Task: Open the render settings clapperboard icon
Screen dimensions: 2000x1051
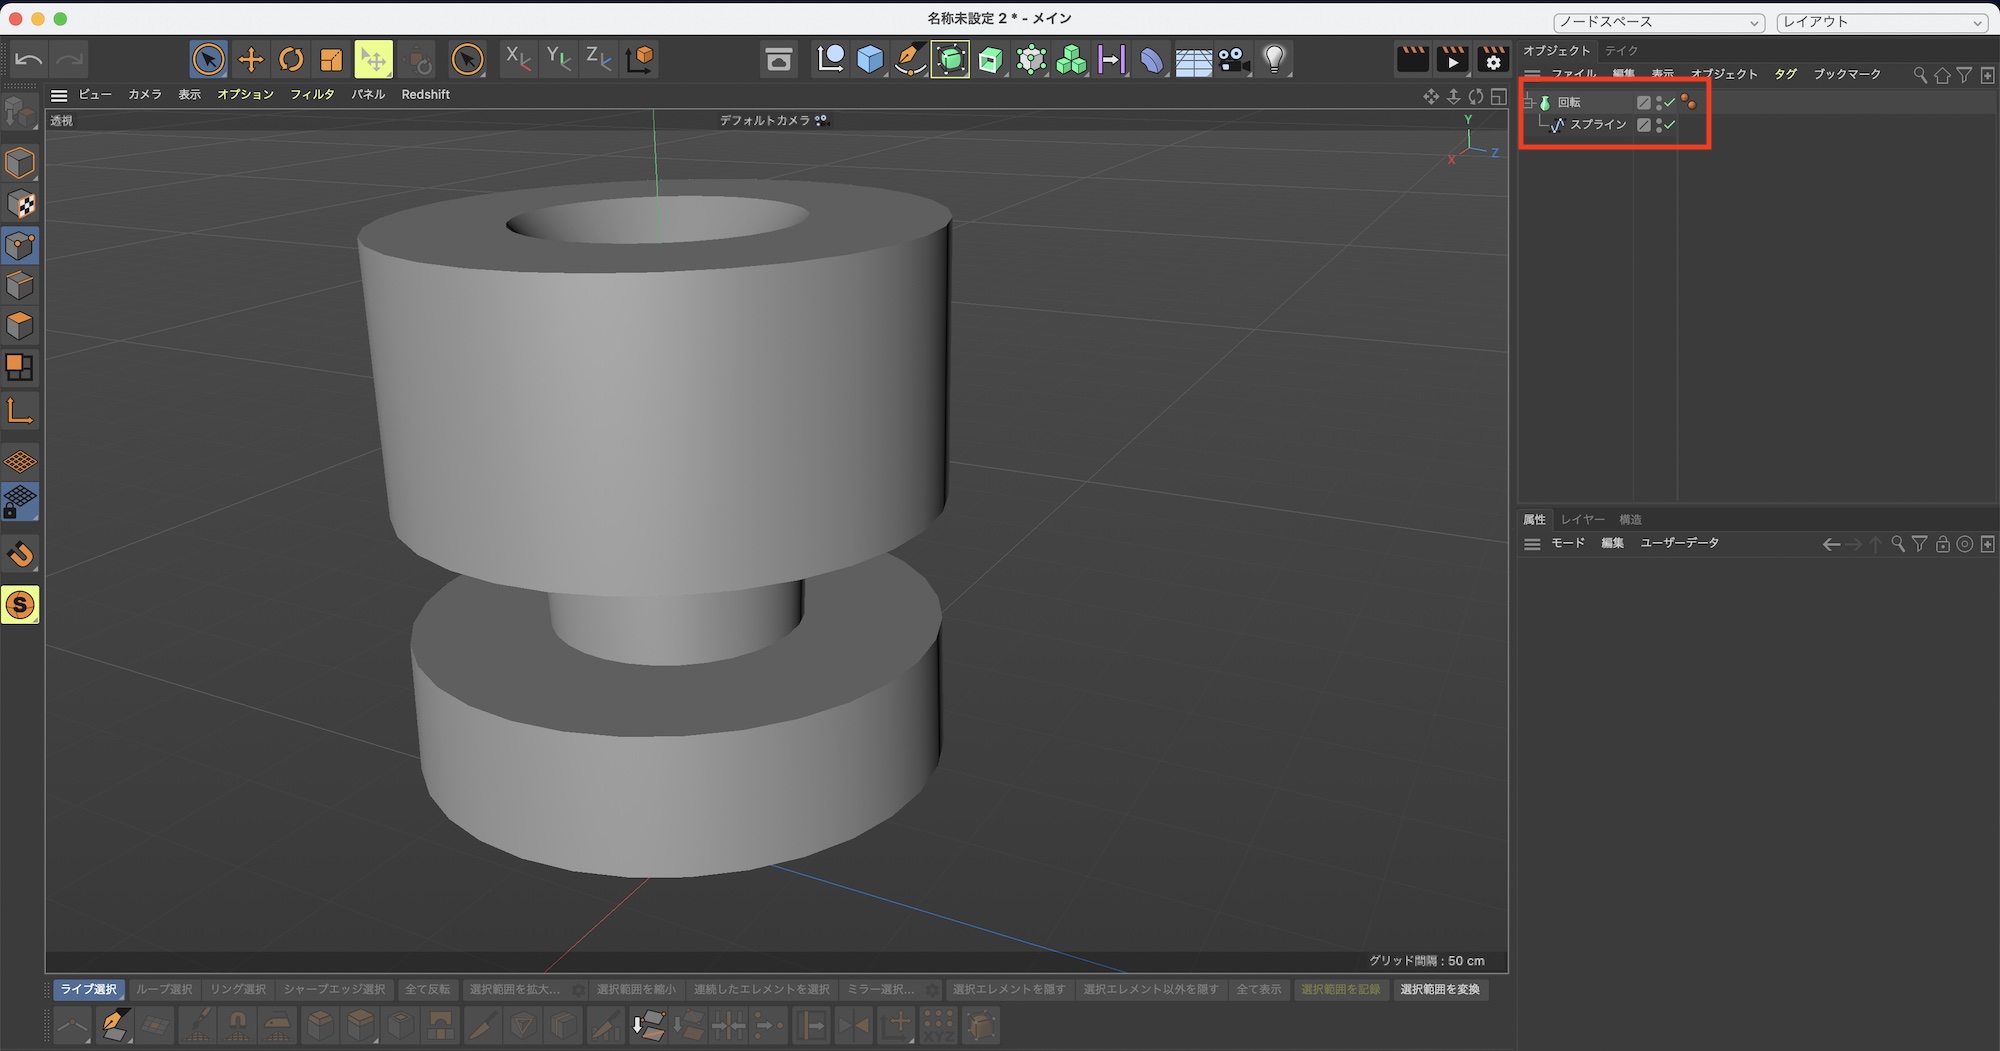Action: click(x=1492, y=60)
